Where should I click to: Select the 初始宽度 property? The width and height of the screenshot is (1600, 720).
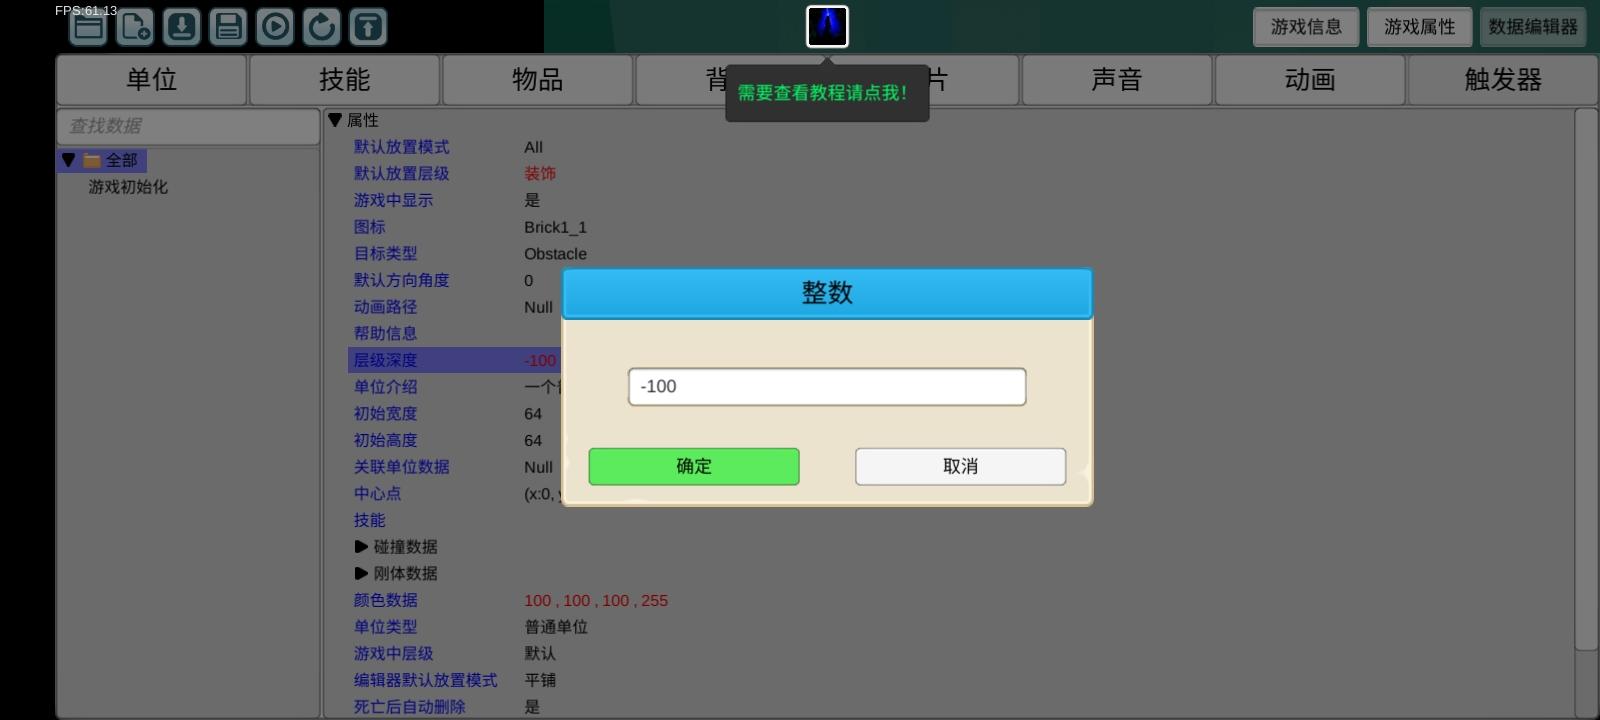point(385,414)
